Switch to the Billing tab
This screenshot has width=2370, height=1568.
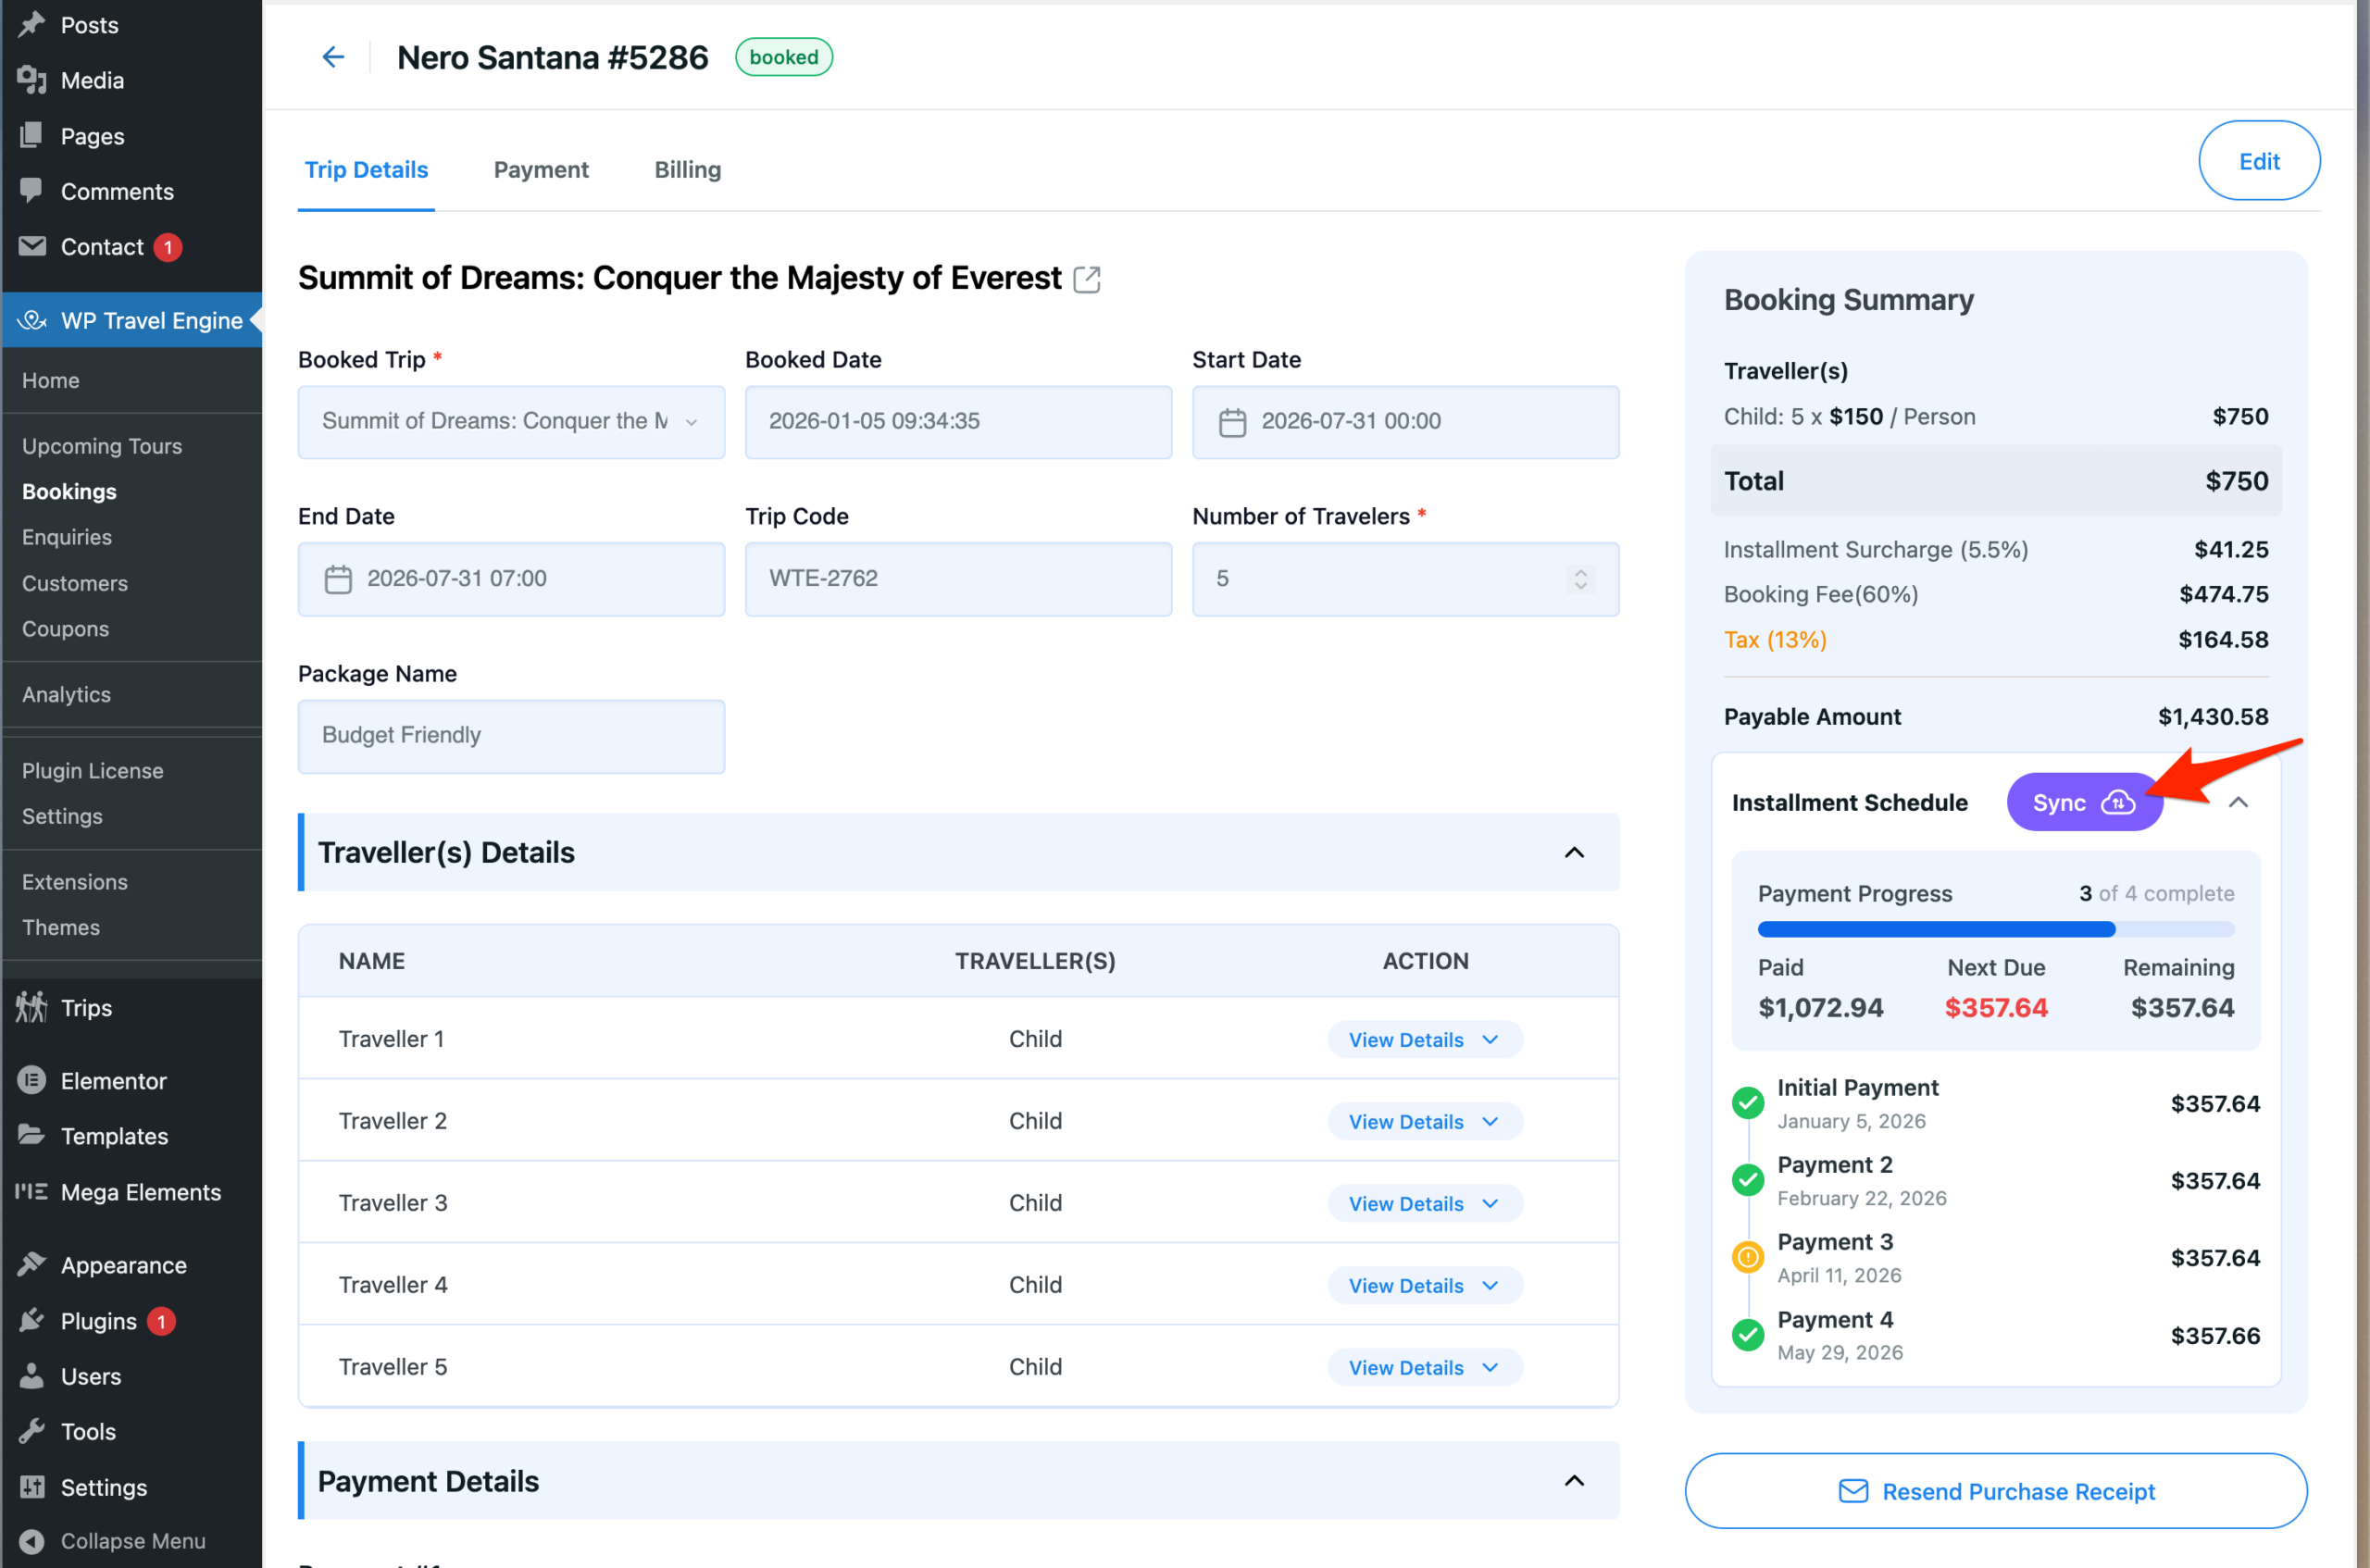tap(687, 170)
